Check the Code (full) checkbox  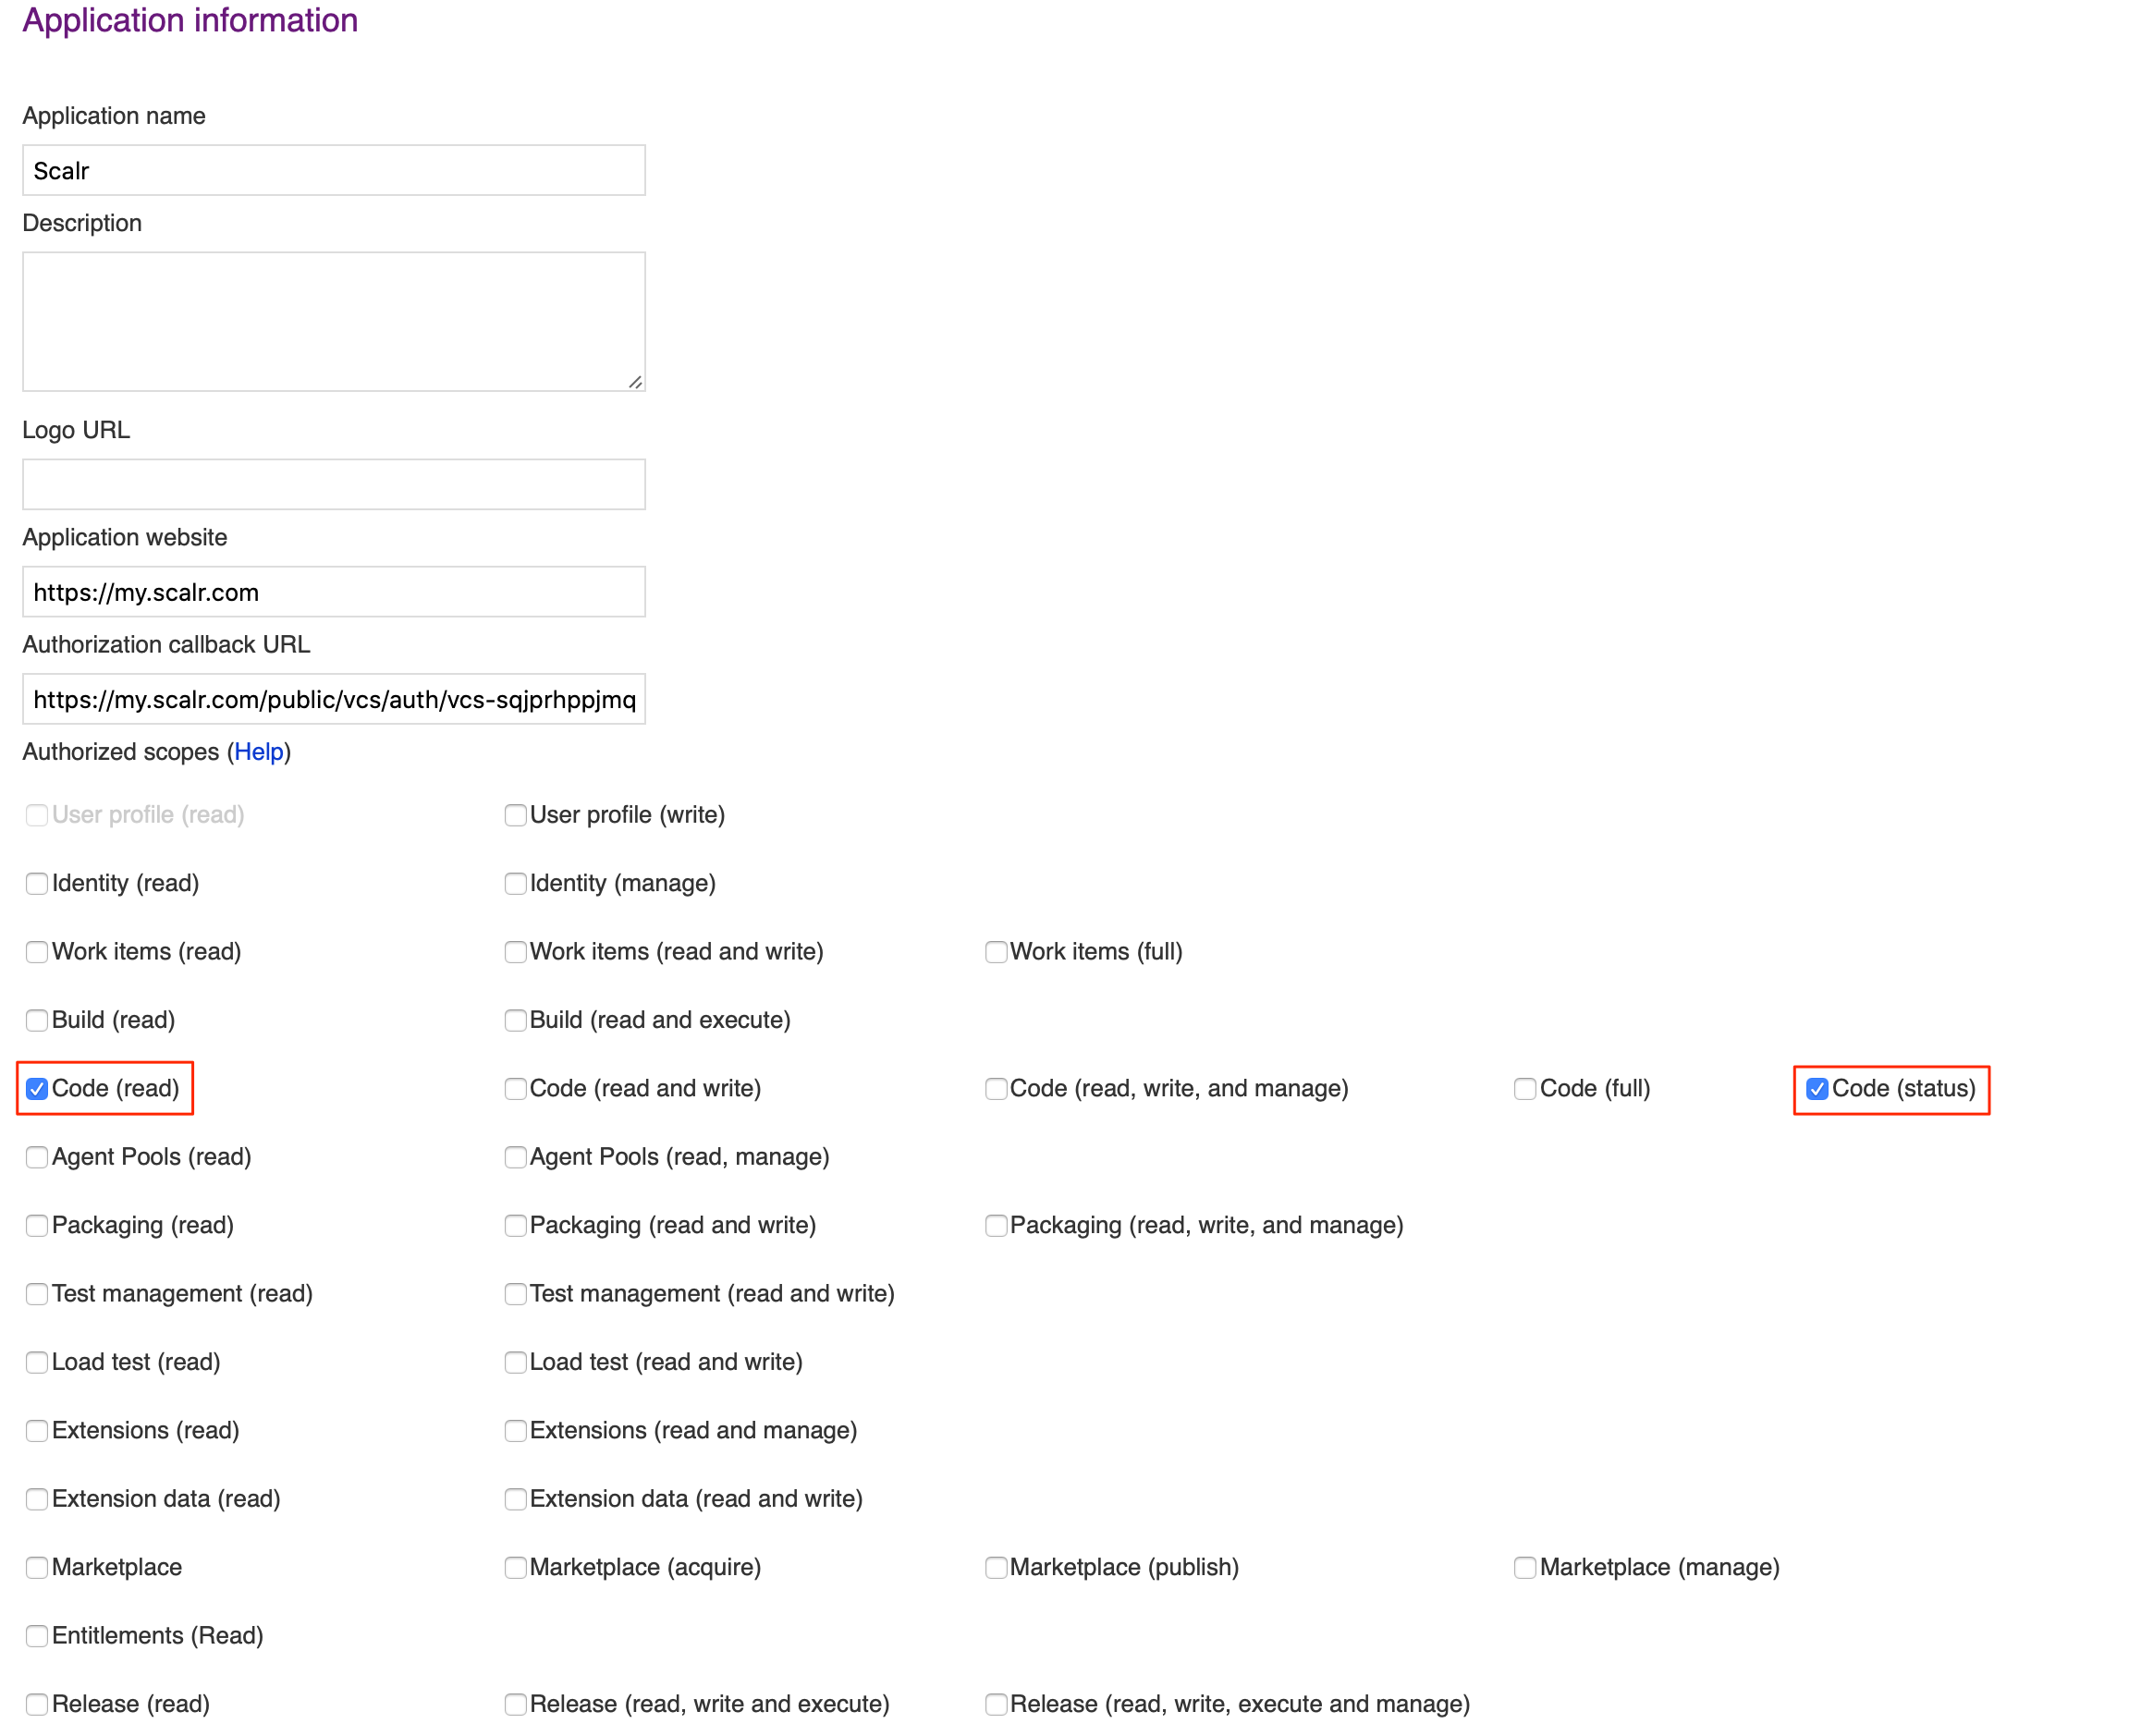(1524, 1088)
